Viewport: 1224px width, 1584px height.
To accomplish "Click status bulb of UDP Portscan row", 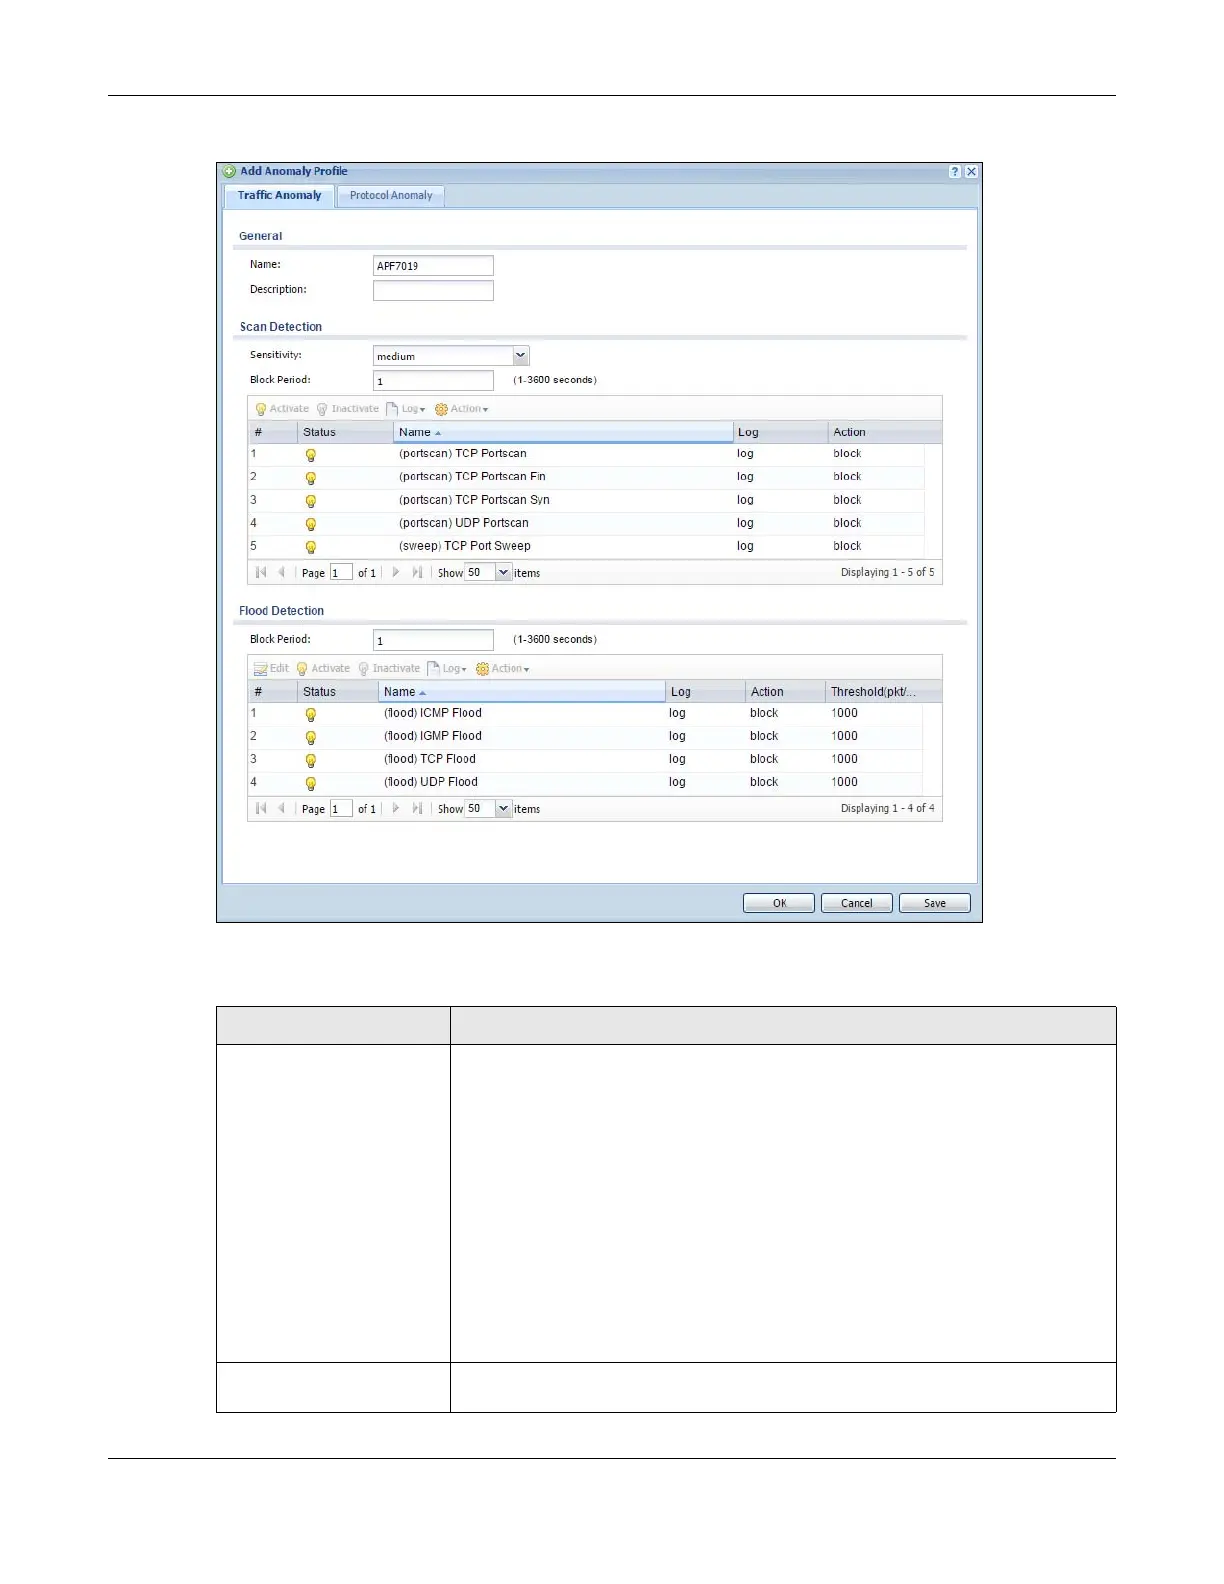I will click(x=311, y=524).
